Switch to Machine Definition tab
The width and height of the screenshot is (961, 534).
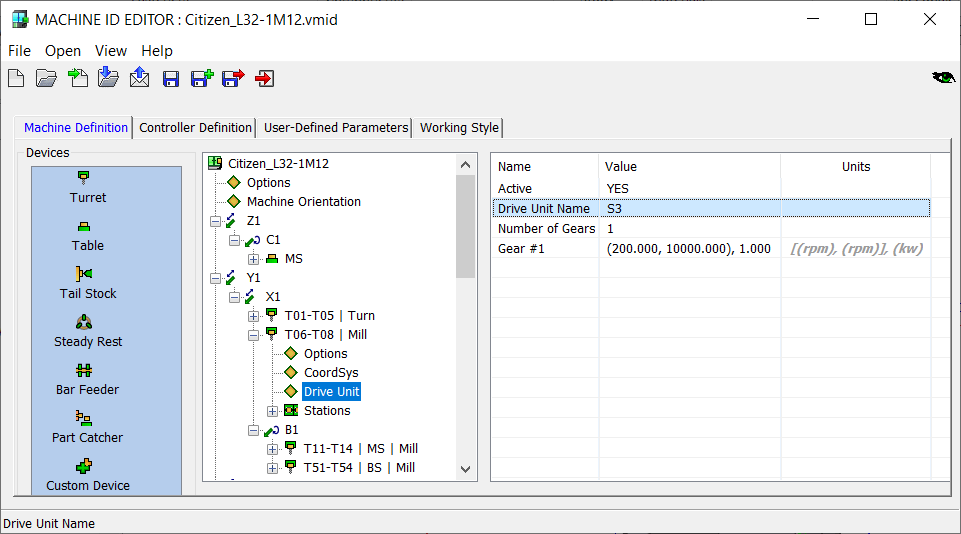[75, 128]
